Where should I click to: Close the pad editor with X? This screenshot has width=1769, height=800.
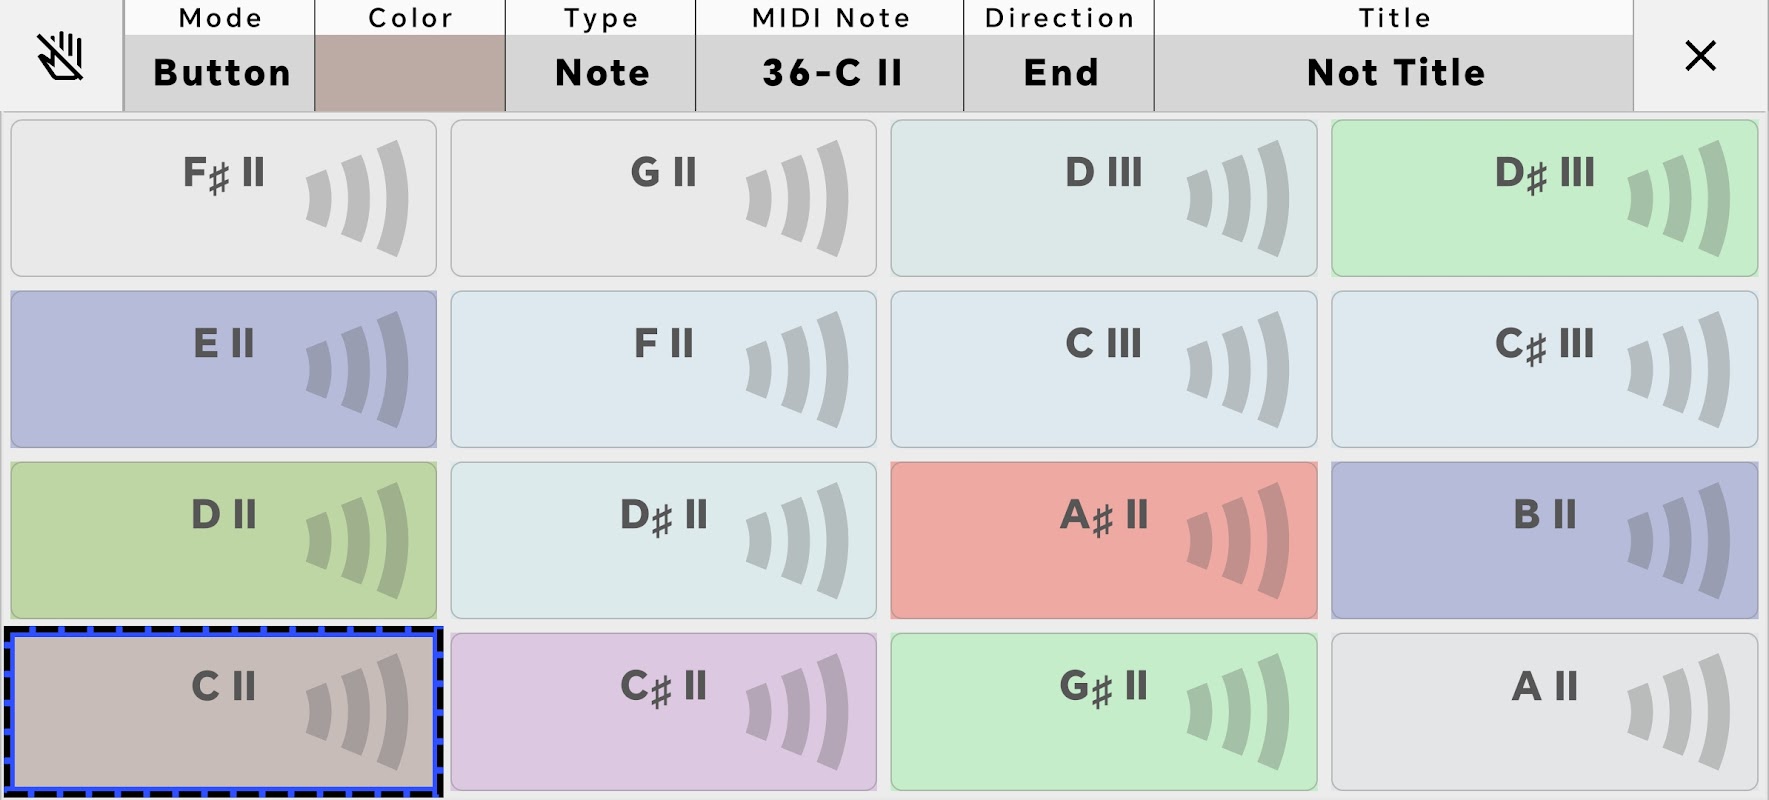[x=1700, y=56]
